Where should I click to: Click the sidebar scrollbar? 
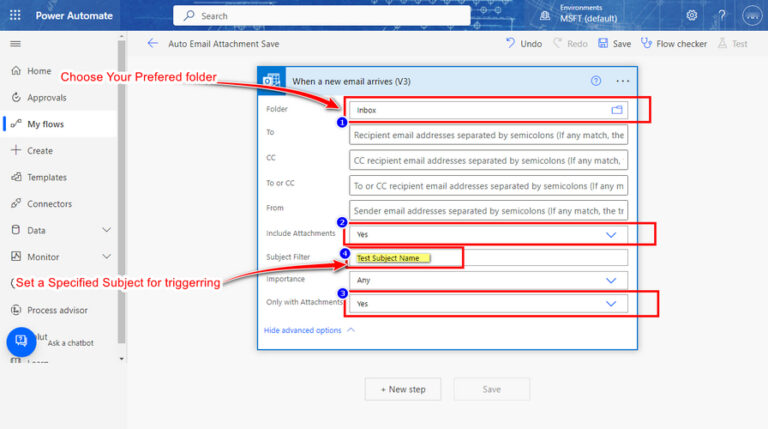click(x=121, y=191)
